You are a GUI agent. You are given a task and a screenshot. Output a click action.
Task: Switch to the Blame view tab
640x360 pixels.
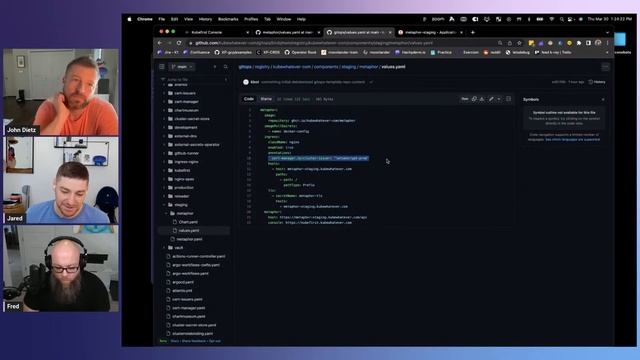tap(266, 99)
